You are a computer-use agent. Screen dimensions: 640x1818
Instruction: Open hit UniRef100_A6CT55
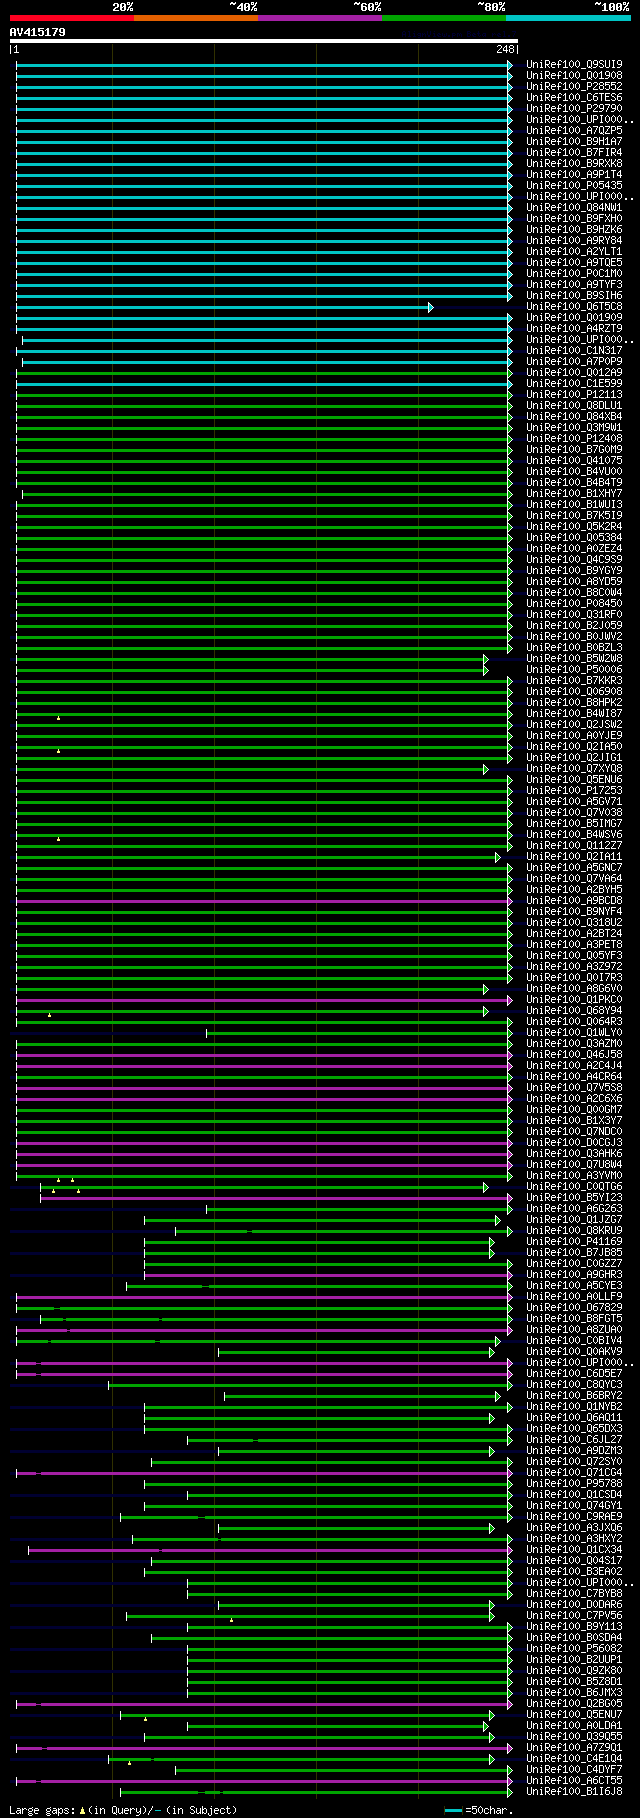pos(574,1781)
